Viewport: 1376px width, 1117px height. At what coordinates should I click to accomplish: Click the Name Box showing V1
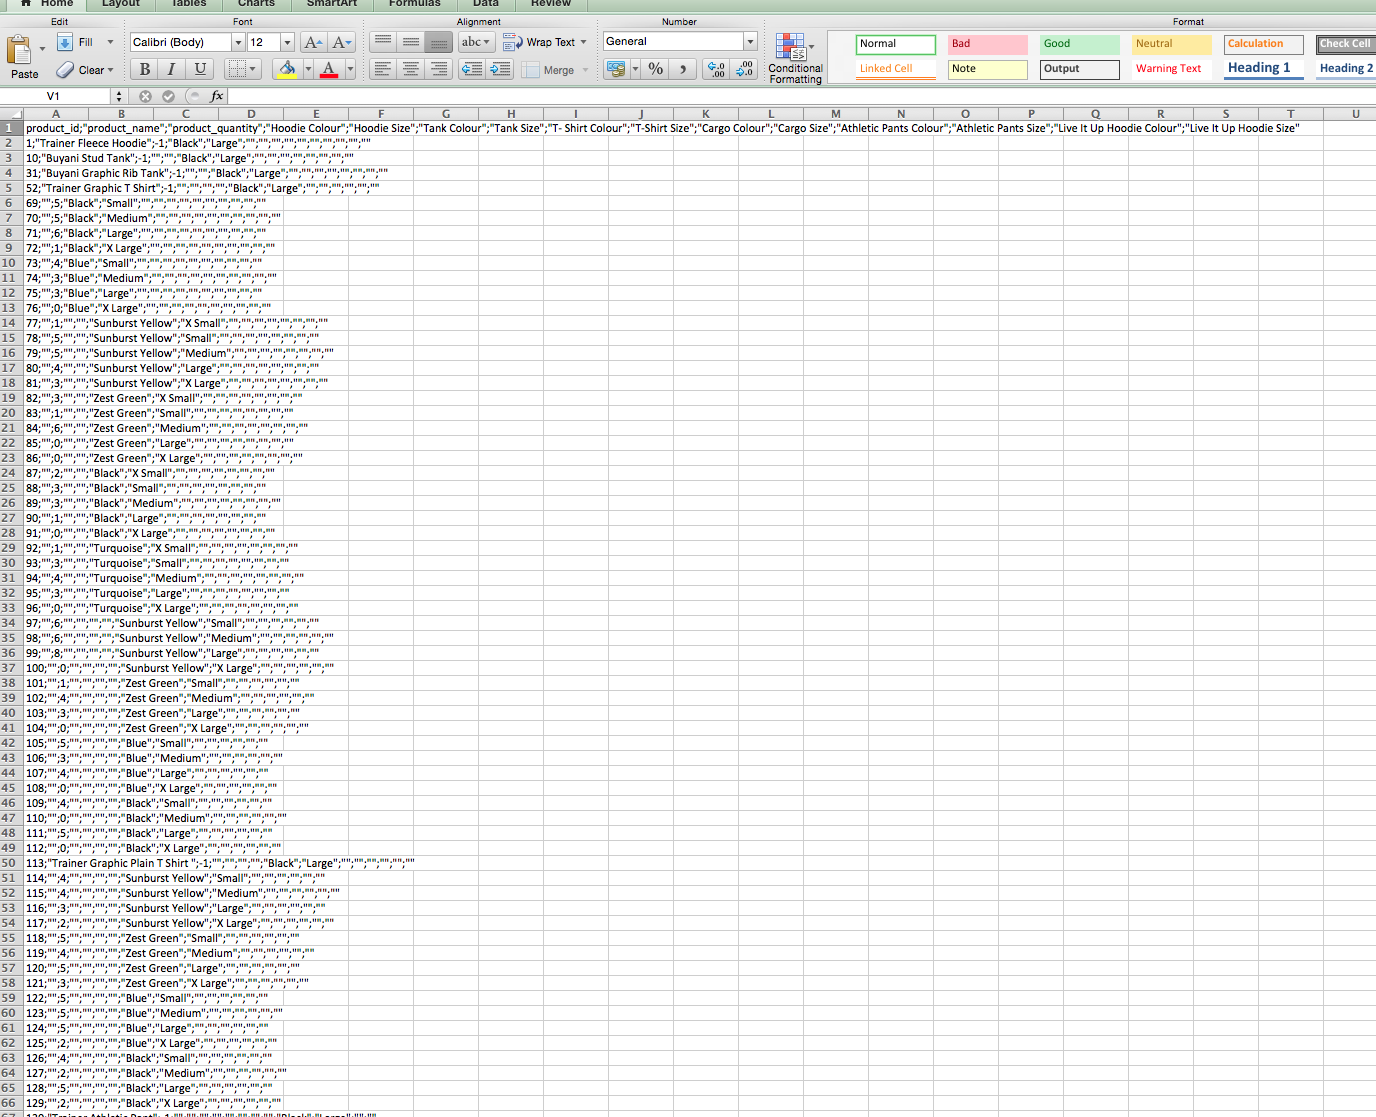click(x=57, y=96)
